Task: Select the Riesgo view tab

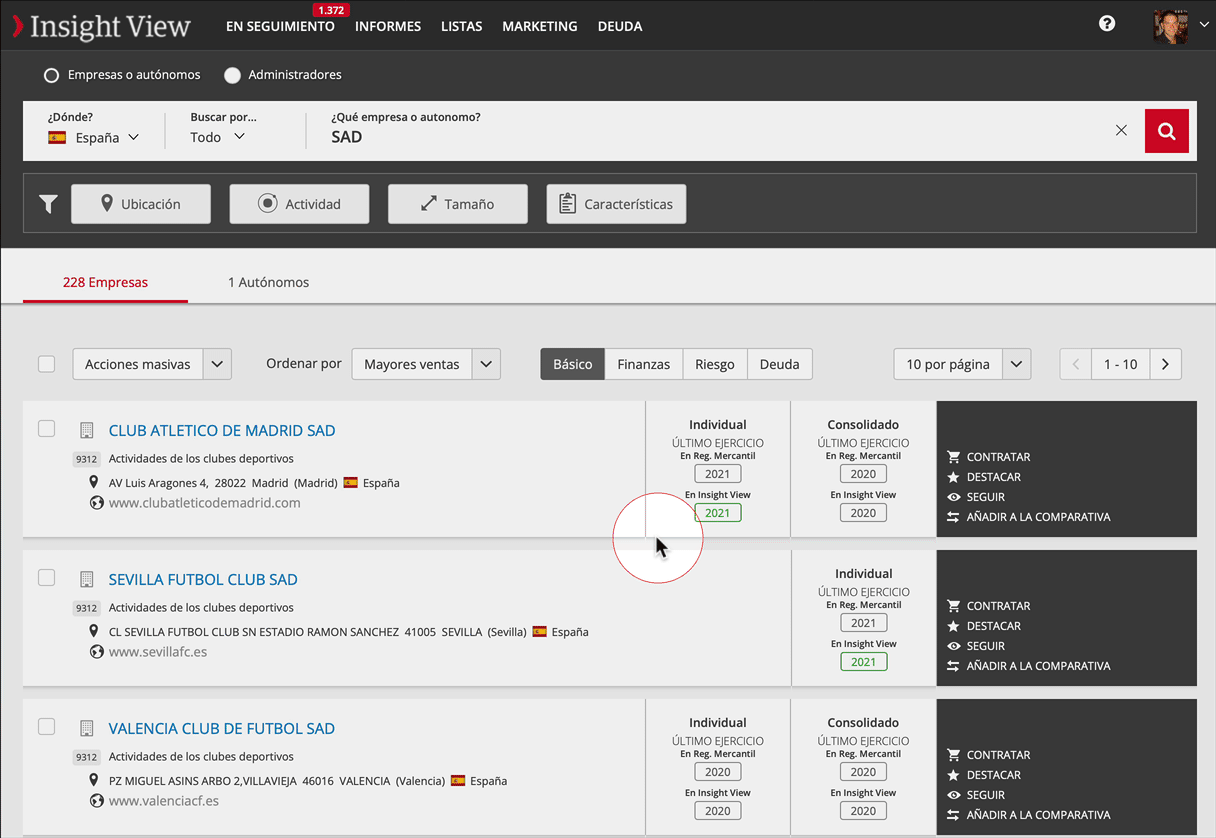Action: [715, 364]
